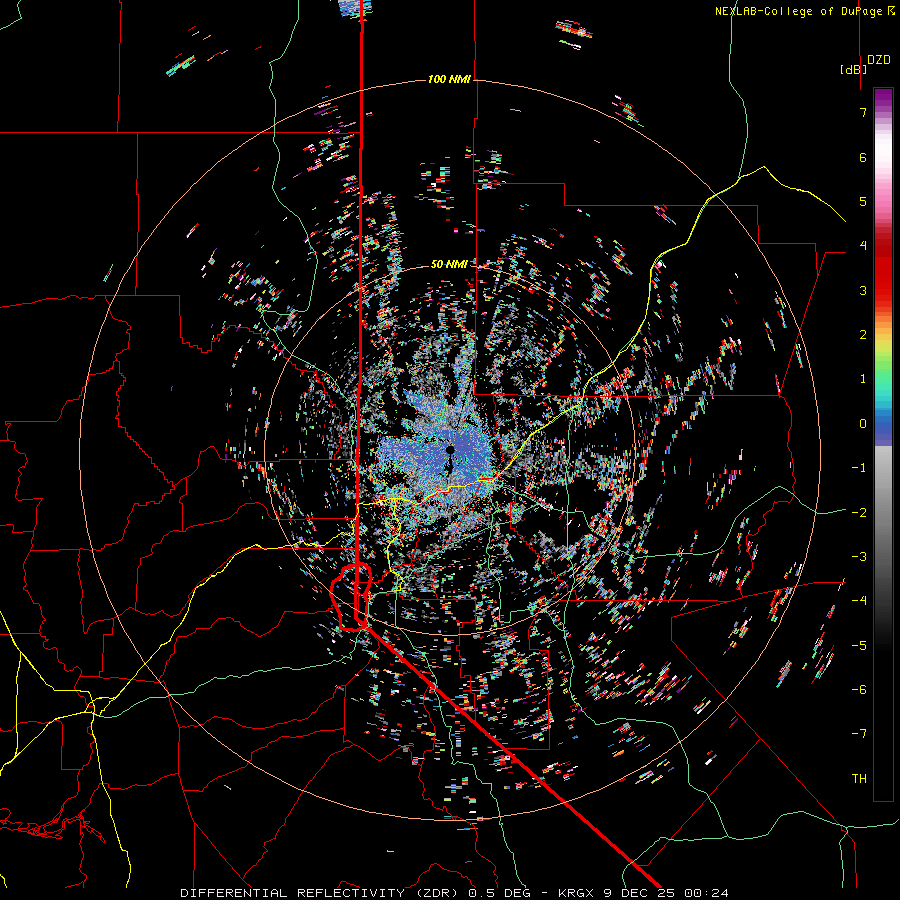900x900 pixels.
Task: Click the color scale value 6
Action: tap(863, 157)
